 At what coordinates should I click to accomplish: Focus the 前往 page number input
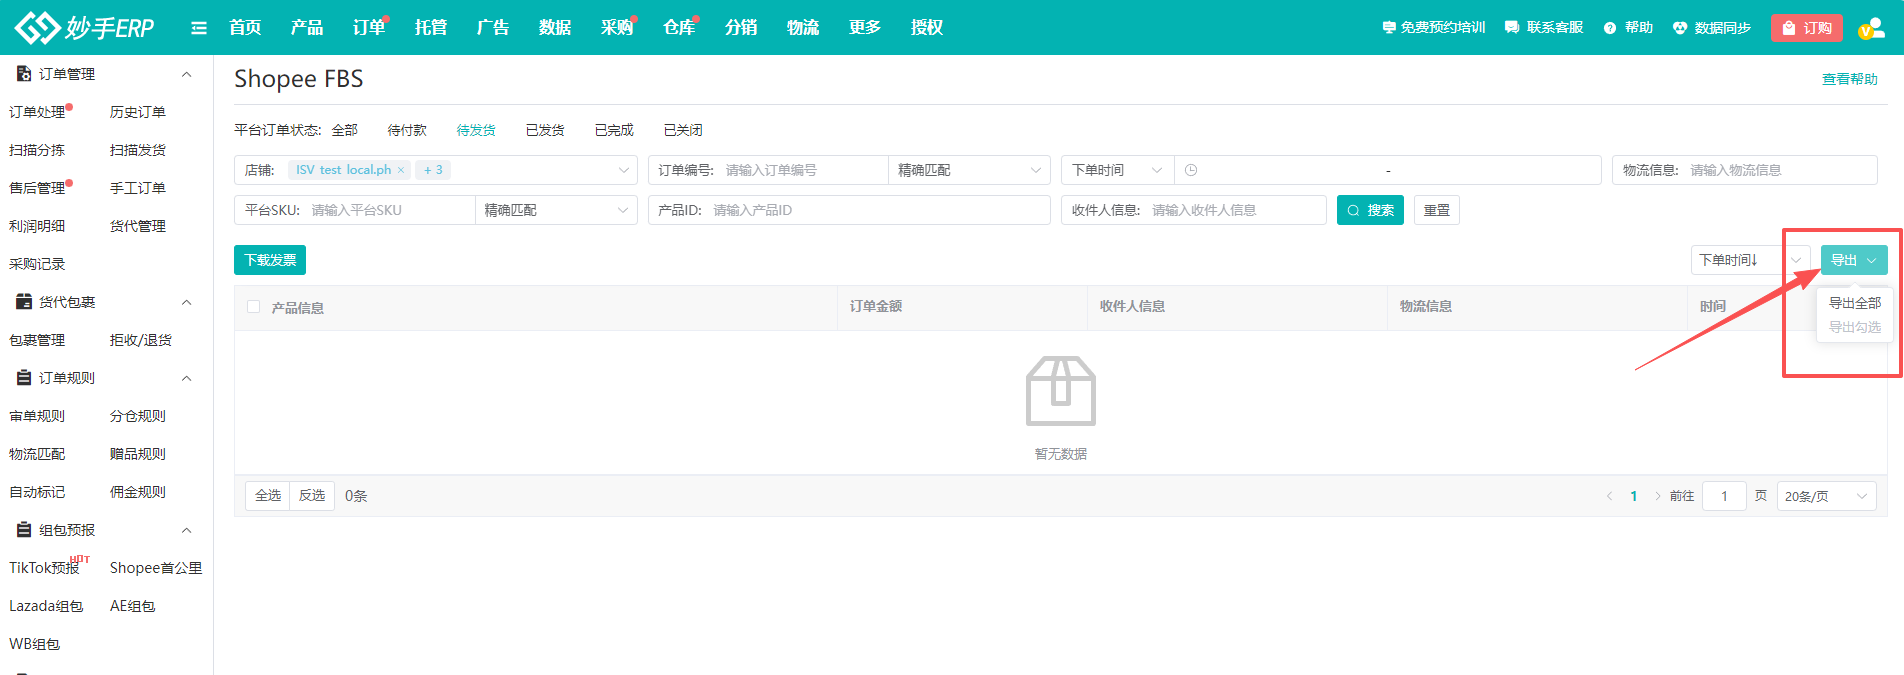pyautogui.click(x=1724, y=496)
